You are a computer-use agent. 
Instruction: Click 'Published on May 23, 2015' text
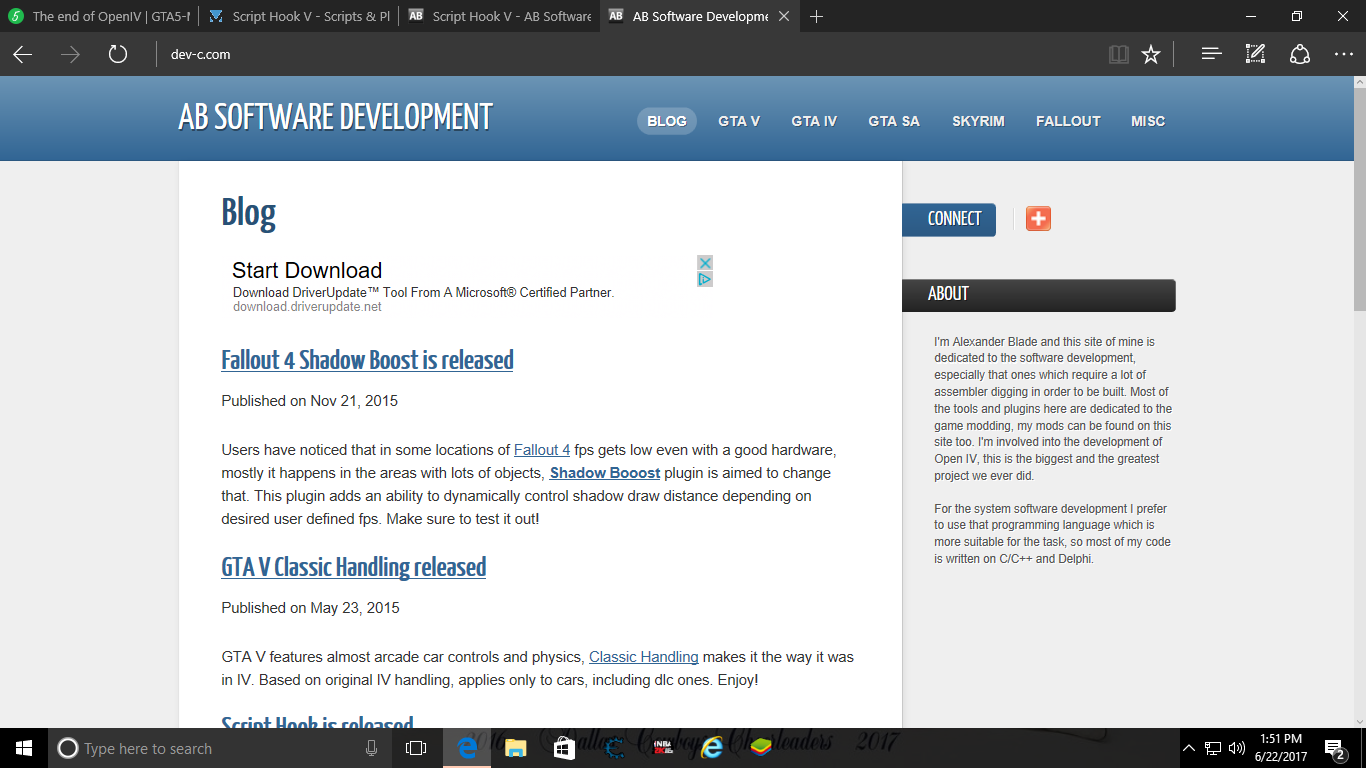point(310,608)
